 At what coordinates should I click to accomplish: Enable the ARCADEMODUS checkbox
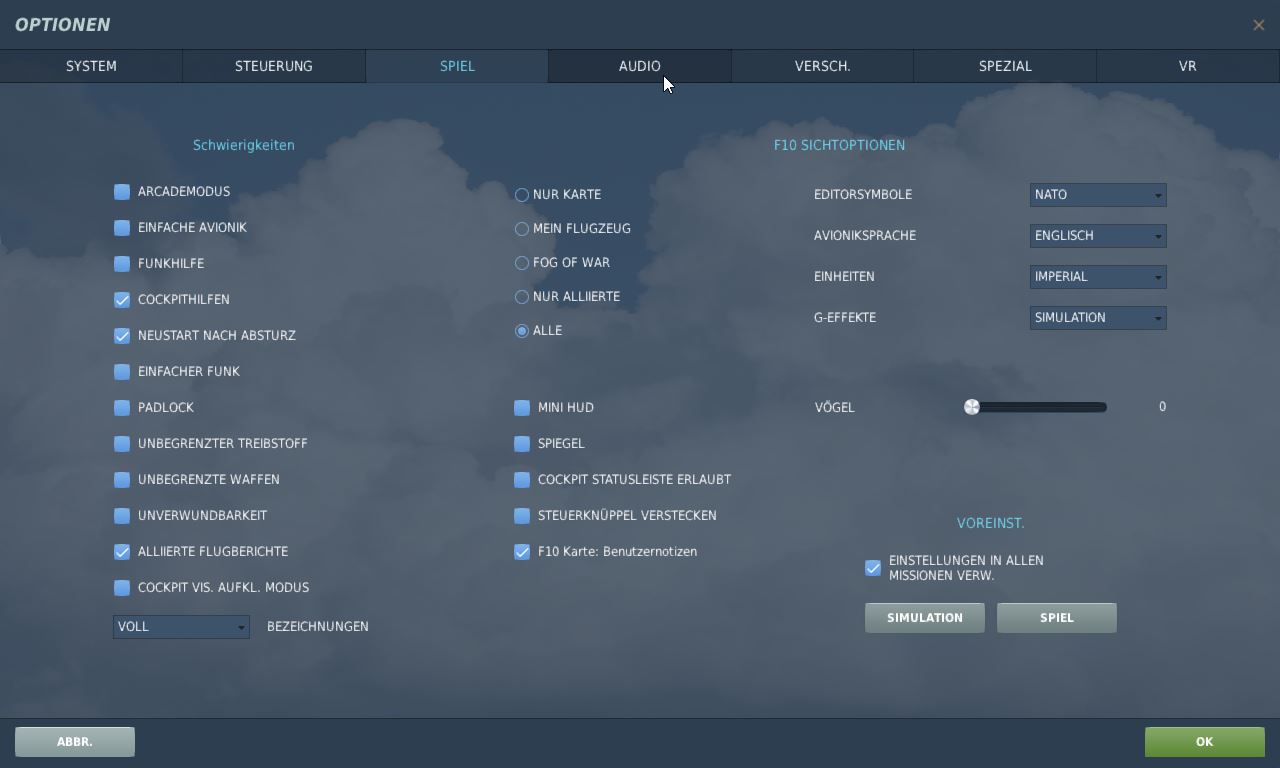[x=122, y=192]
